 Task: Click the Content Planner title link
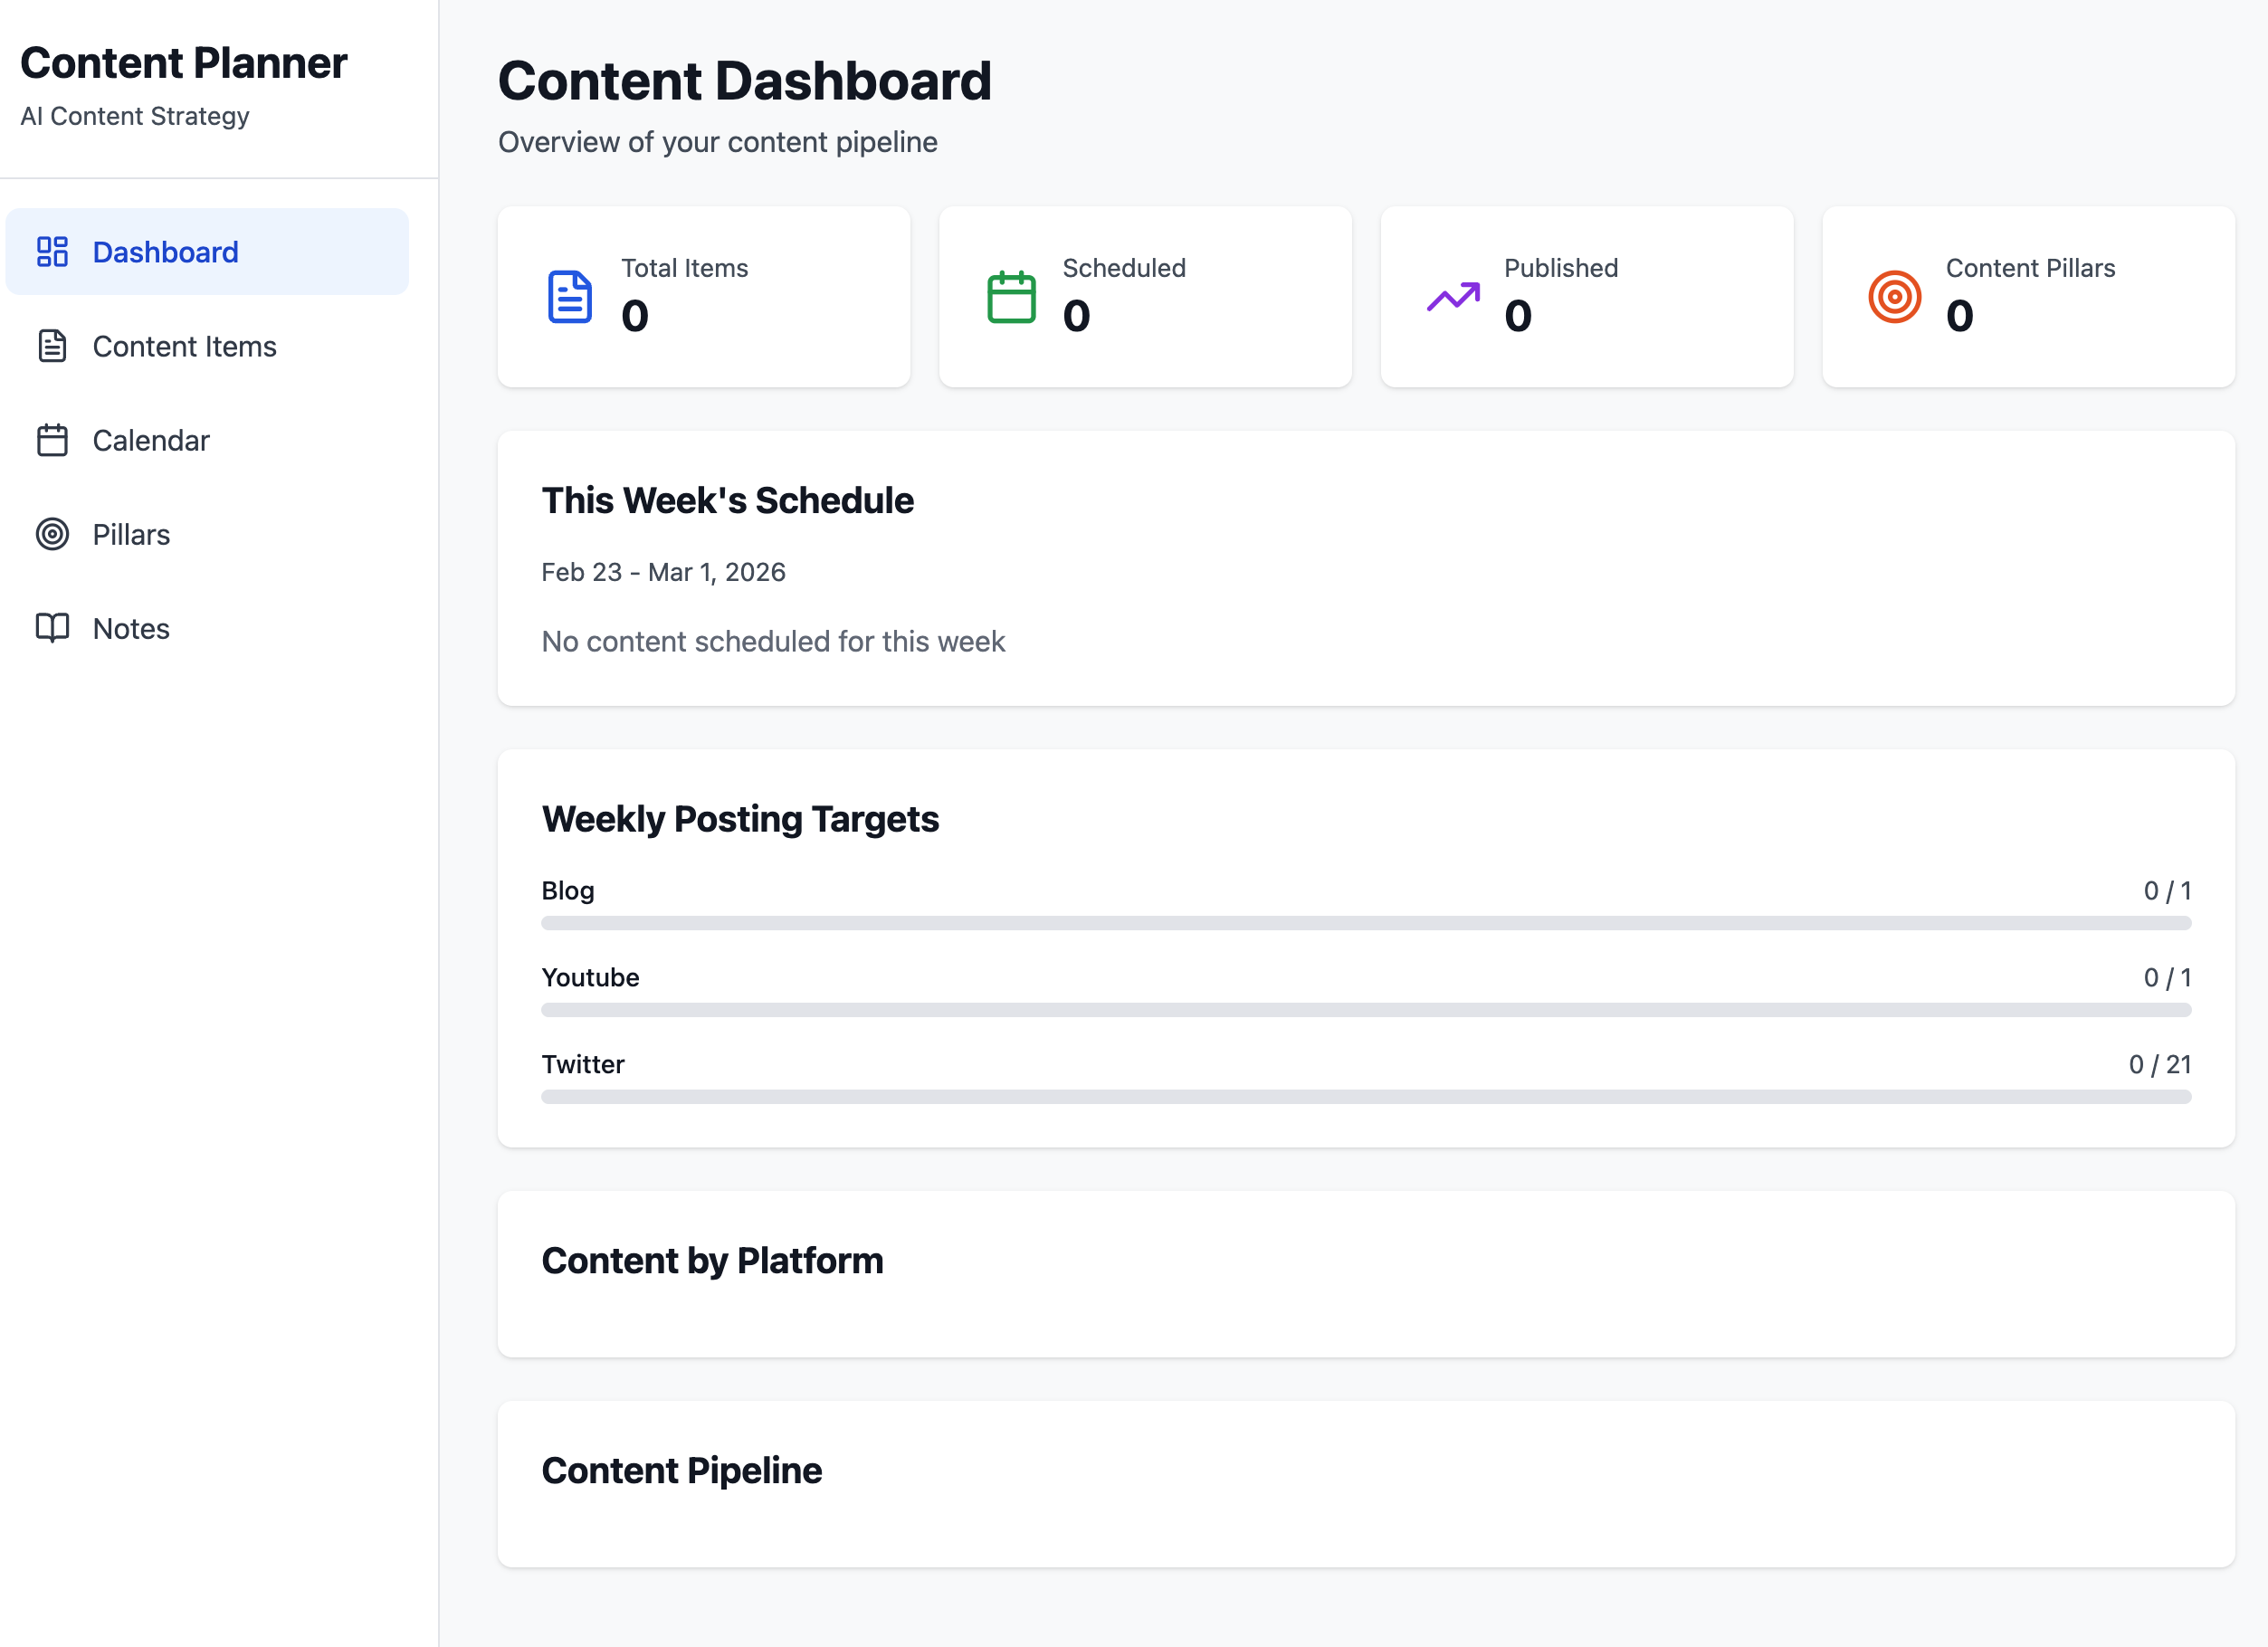click(x=184, y=63)
